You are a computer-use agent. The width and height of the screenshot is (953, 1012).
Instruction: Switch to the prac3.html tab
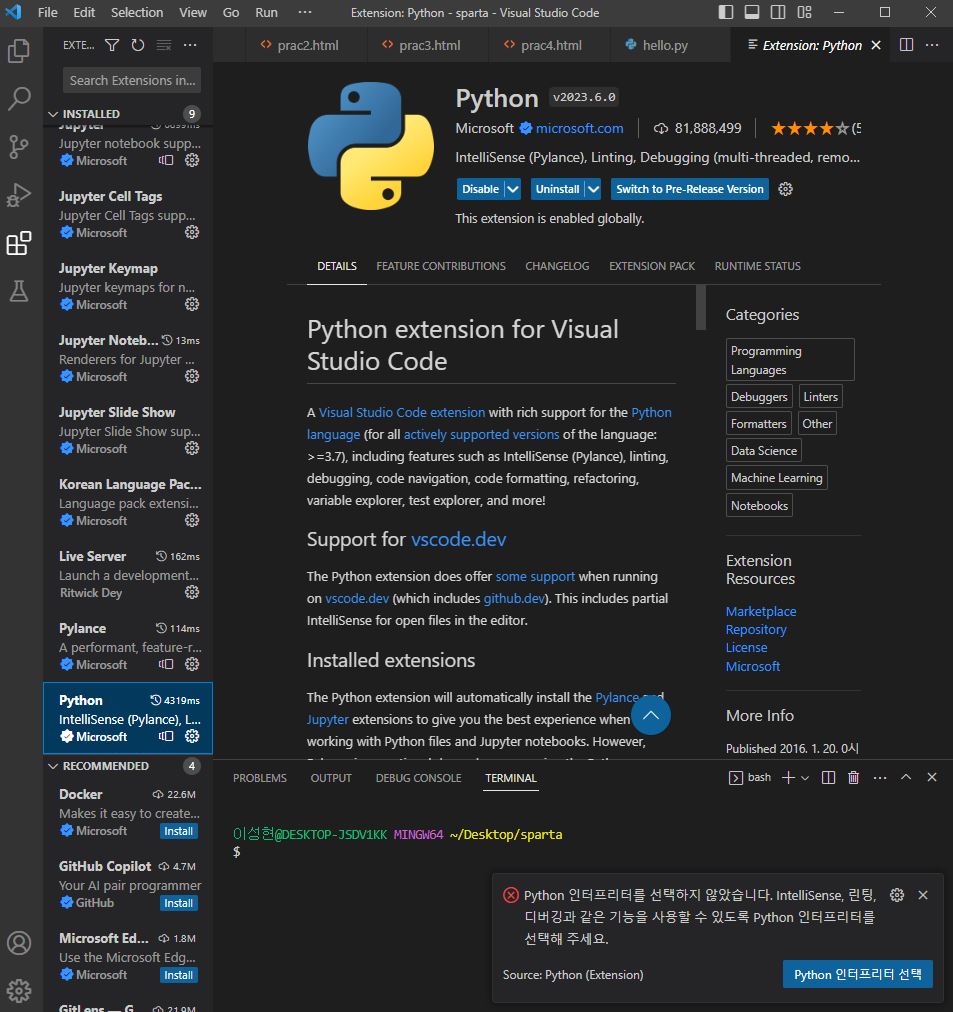click(x=428, y=45)
